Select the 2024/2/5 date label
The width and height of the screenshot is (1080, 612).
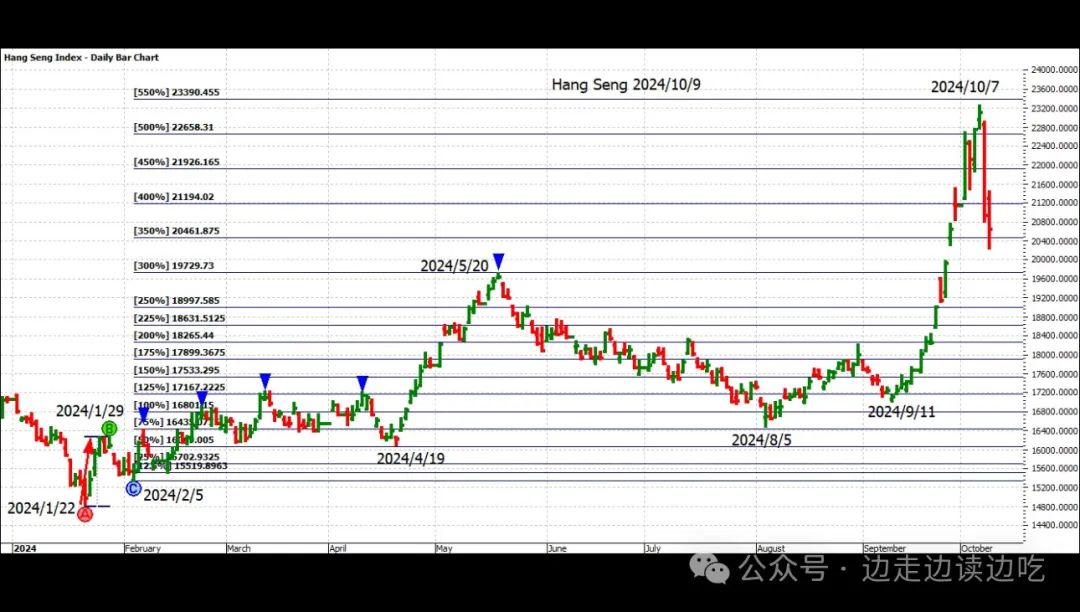pos(174,495)
